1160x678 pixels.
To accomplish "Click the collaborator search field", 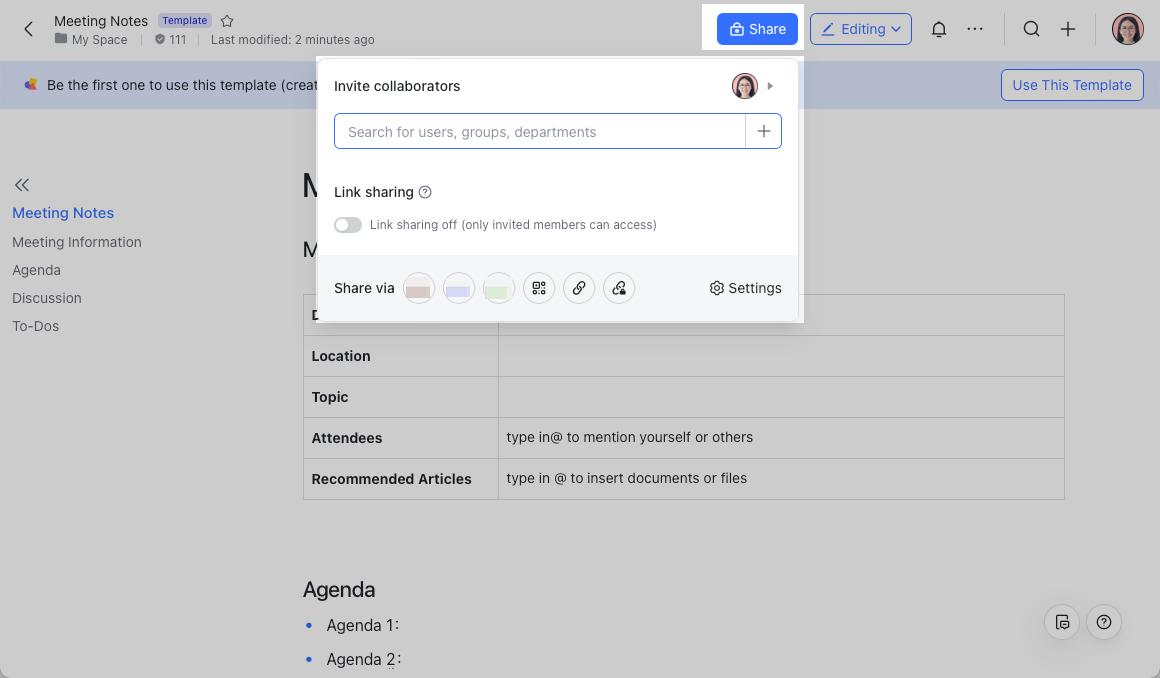I will tap(540, 132).
